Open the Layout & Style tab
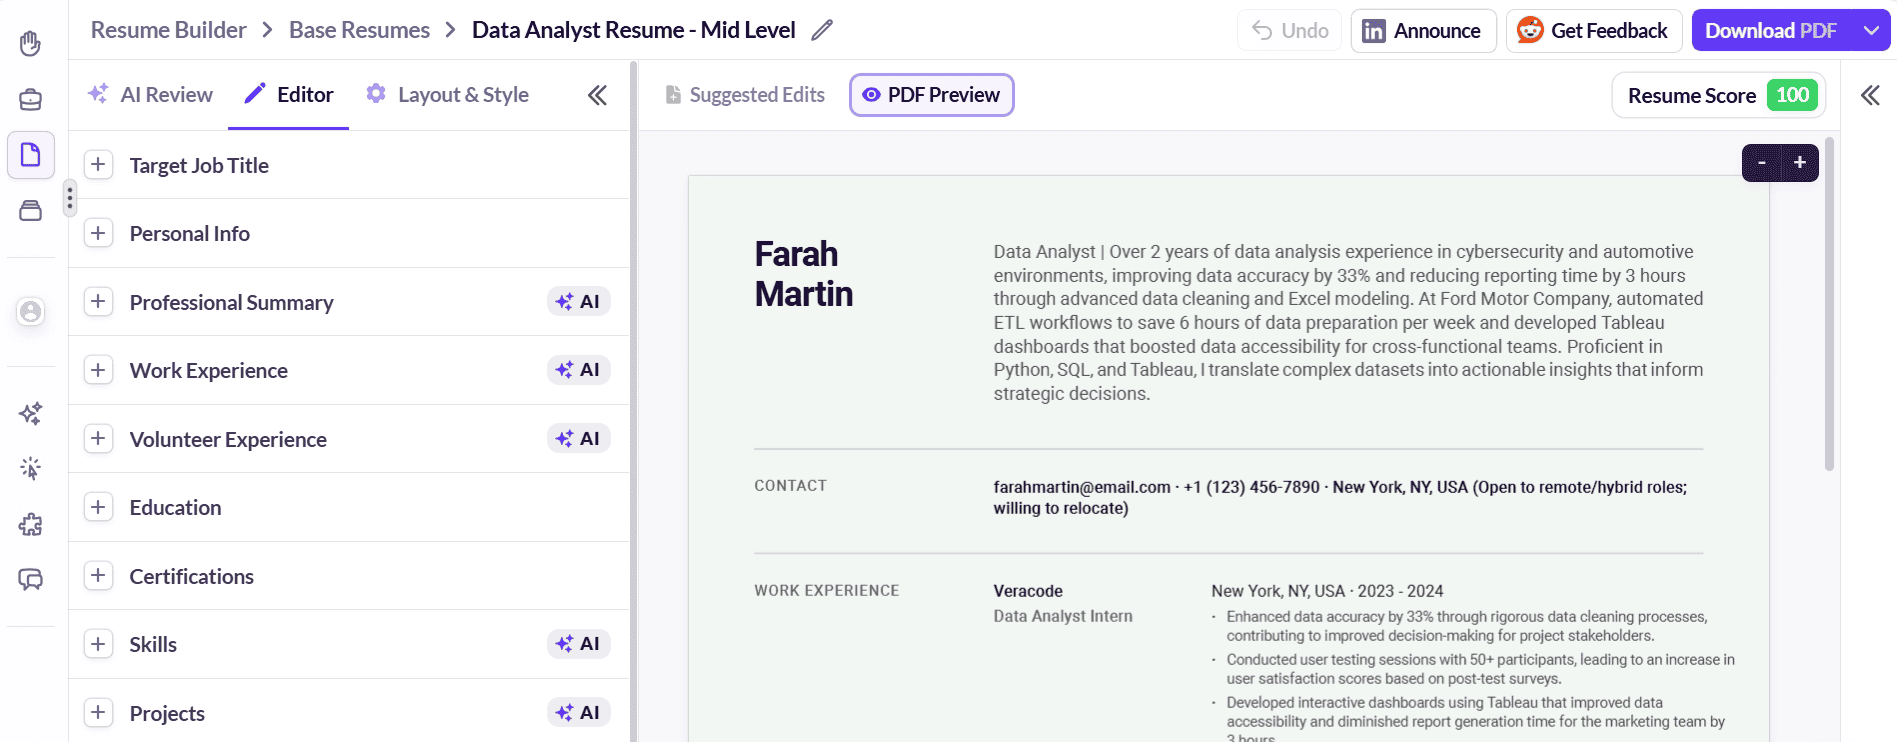 click(447, 95)
